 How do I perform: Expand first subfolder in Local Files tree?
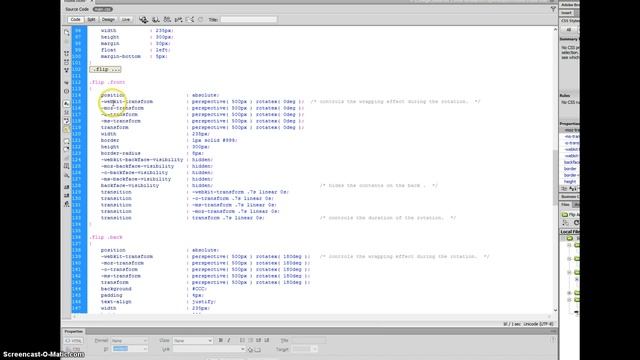569,245
